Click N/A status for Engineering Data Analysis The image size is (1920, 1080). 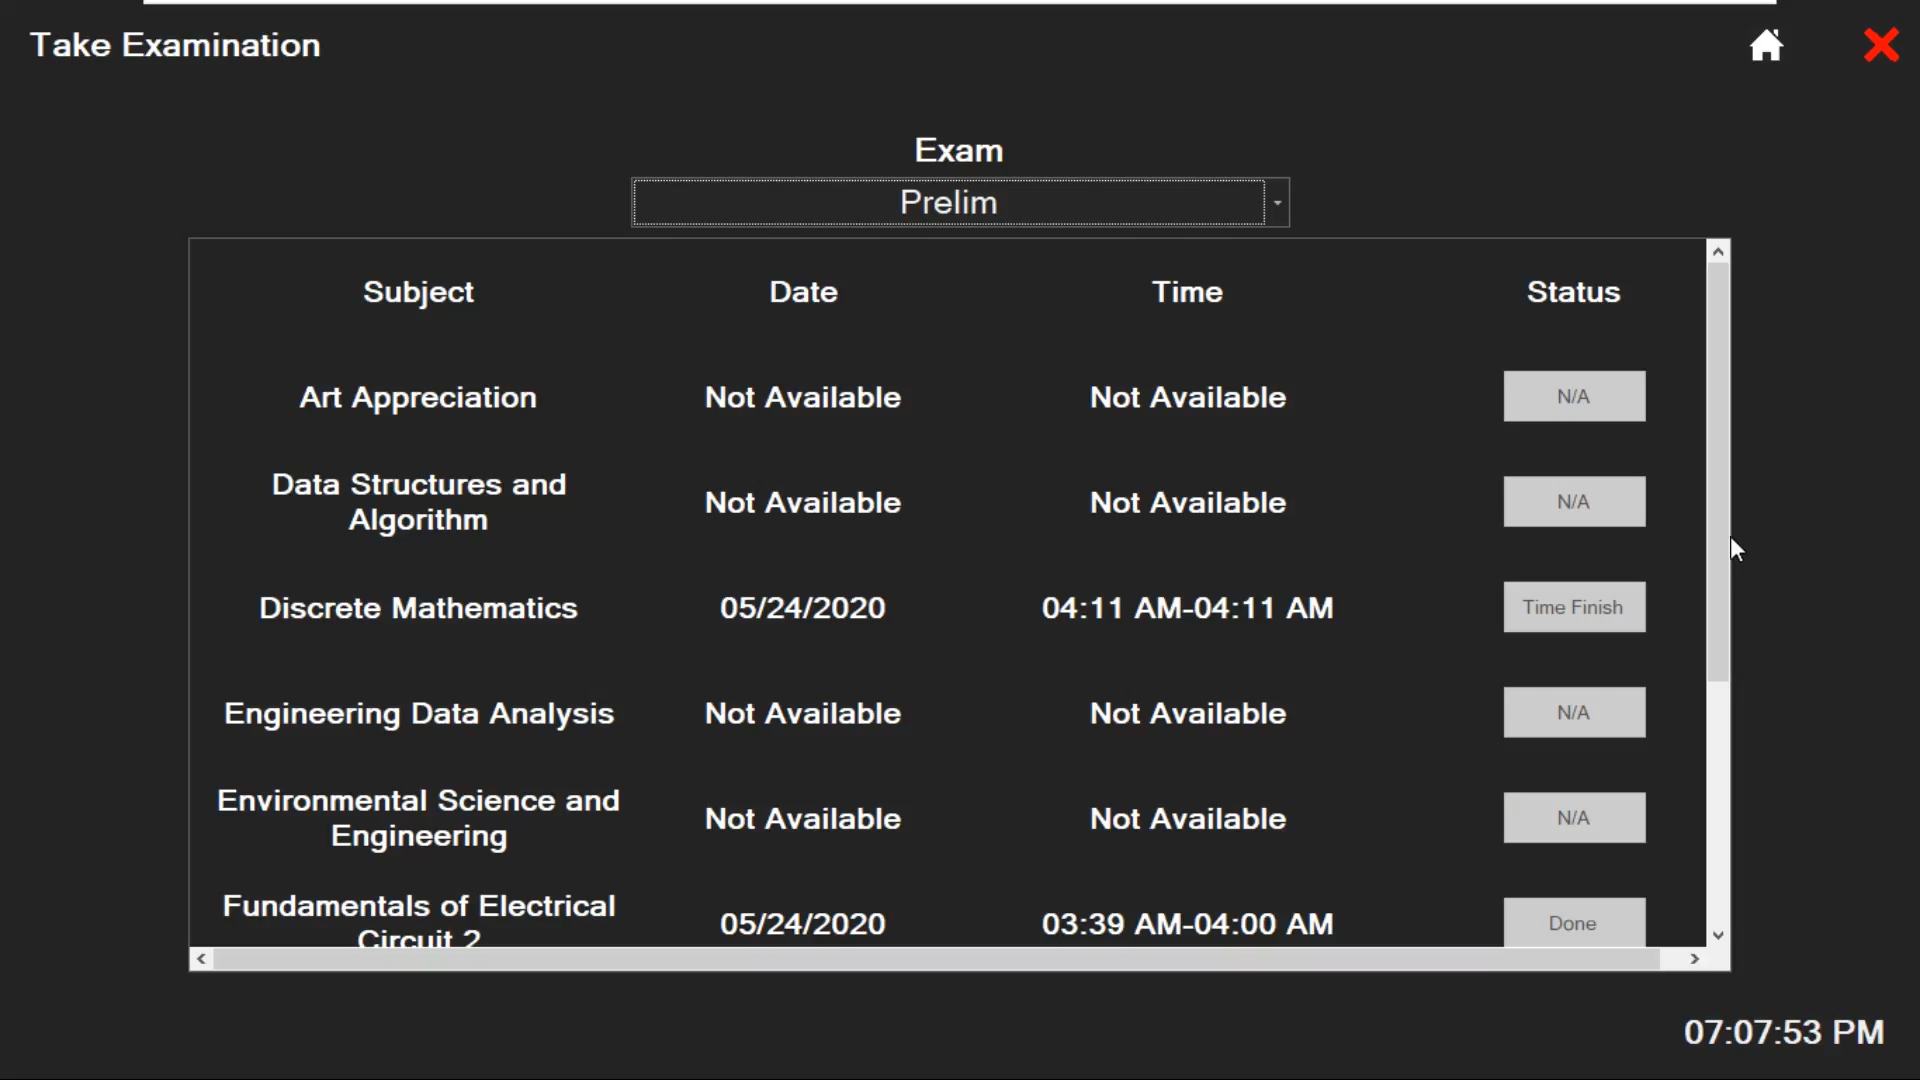coord(1574,713)
